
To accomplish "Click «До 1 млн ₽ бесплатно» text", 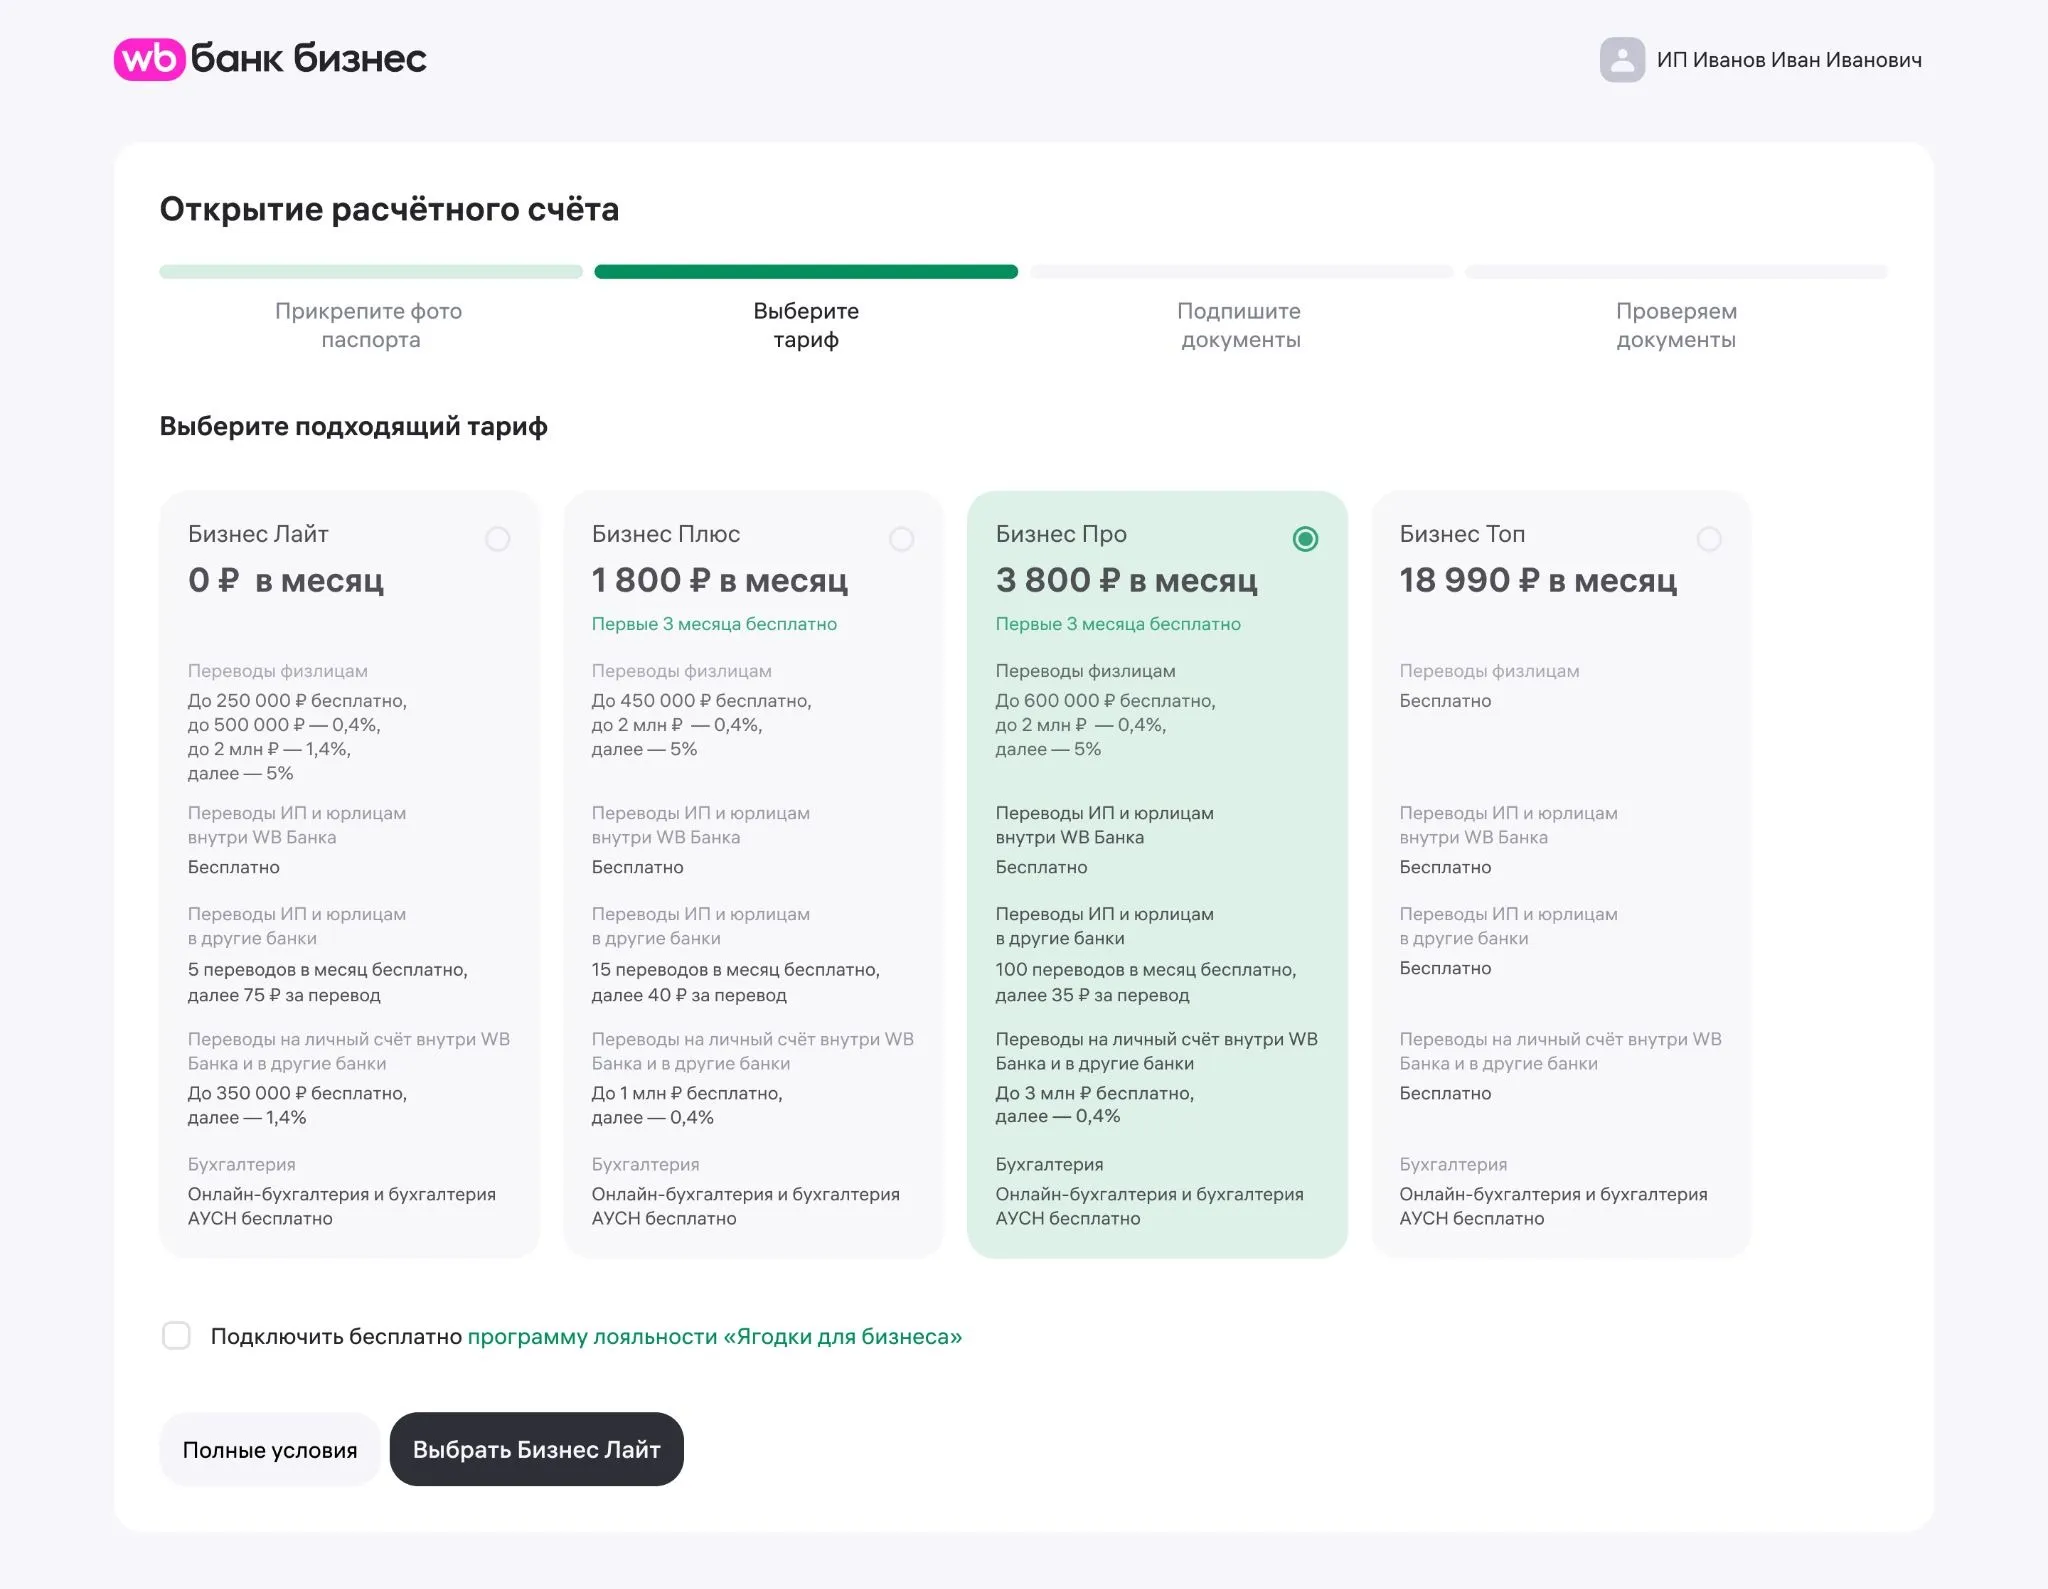I will click(686, 1093).
